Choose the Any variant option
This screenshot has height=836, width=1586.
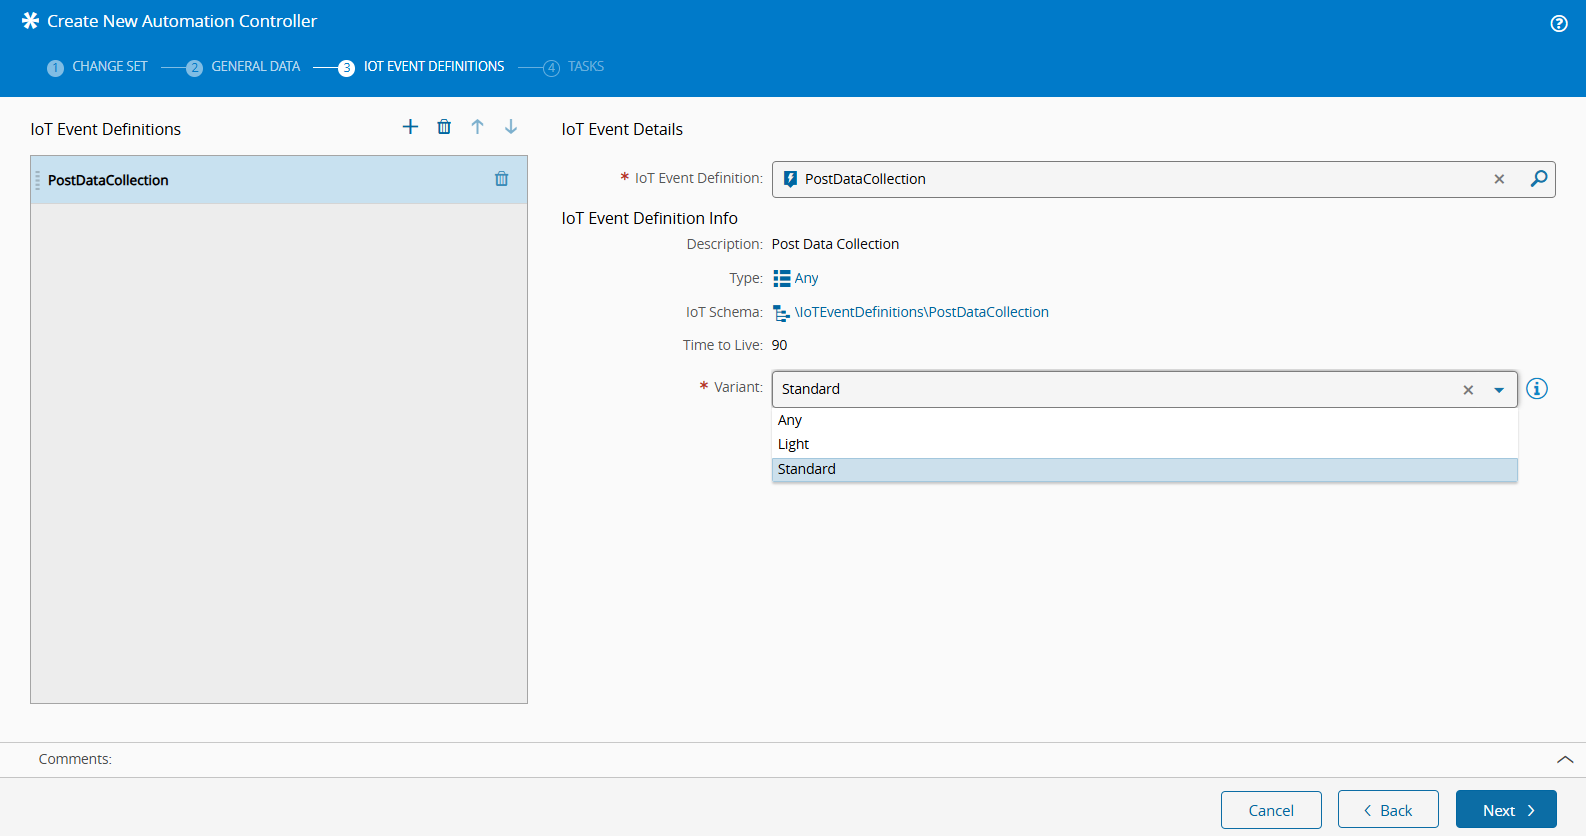[790, 420]
